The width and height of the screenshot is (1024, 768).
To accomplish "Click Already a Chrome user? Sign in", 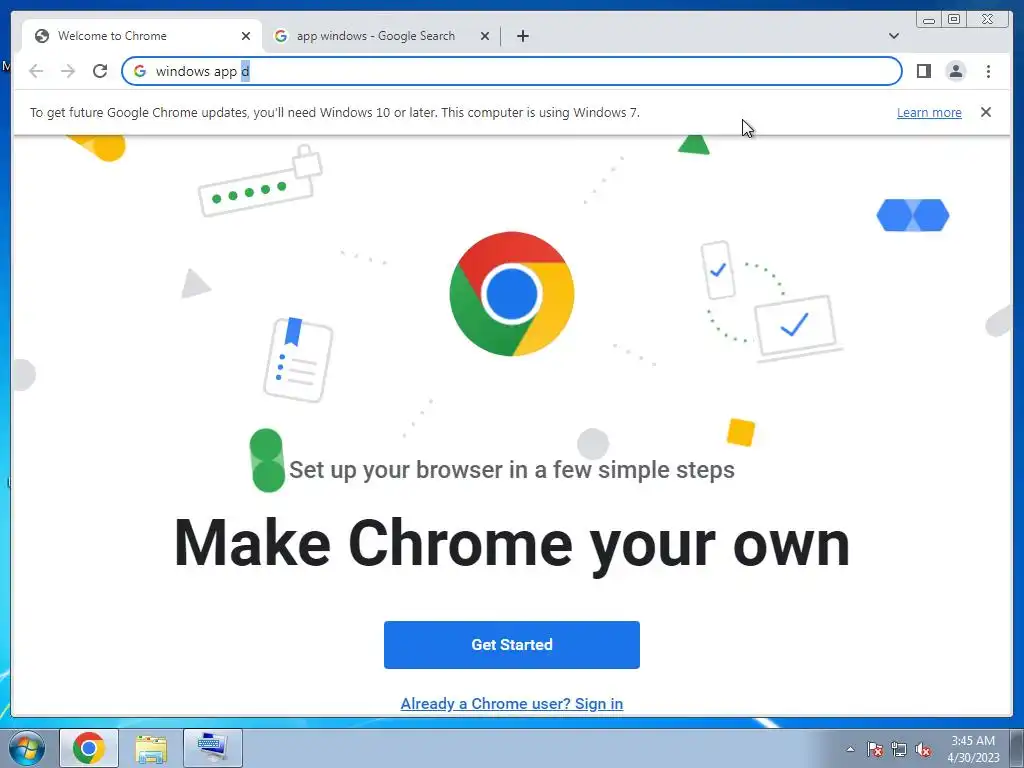I will coord(511,703).
